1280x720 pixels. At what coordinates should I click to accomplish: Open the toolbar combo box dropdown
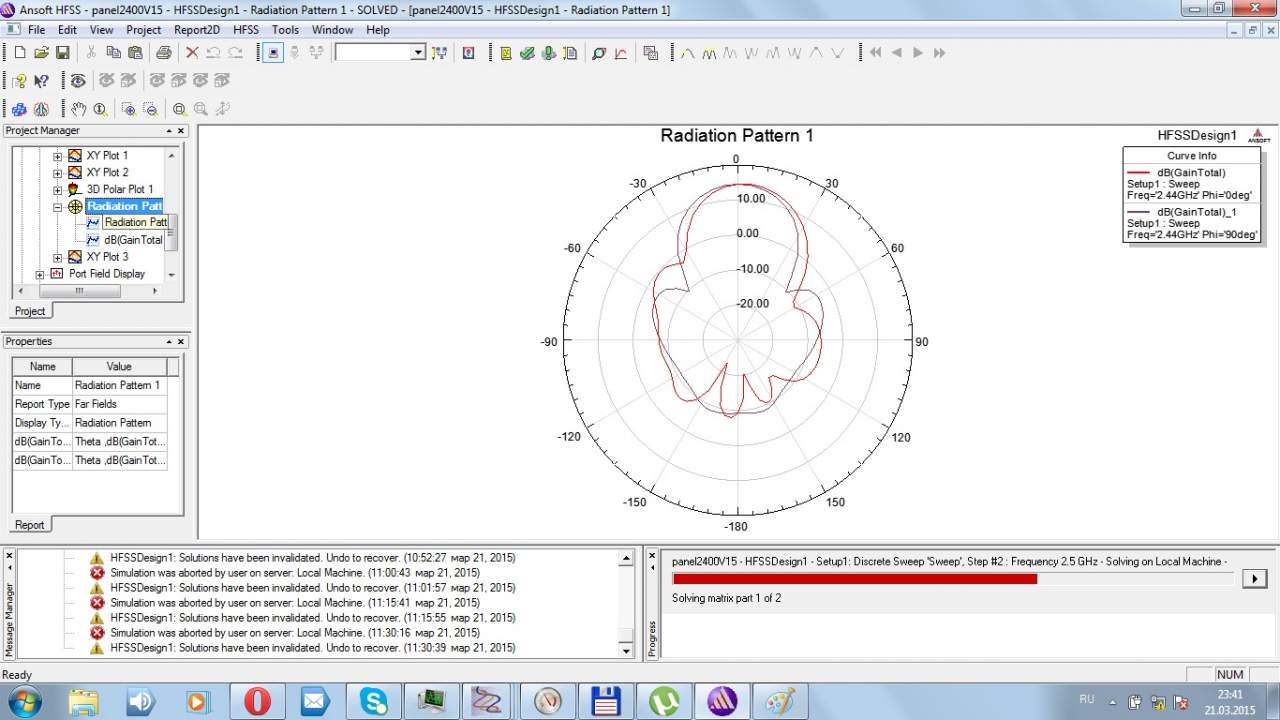pos(418,53)
